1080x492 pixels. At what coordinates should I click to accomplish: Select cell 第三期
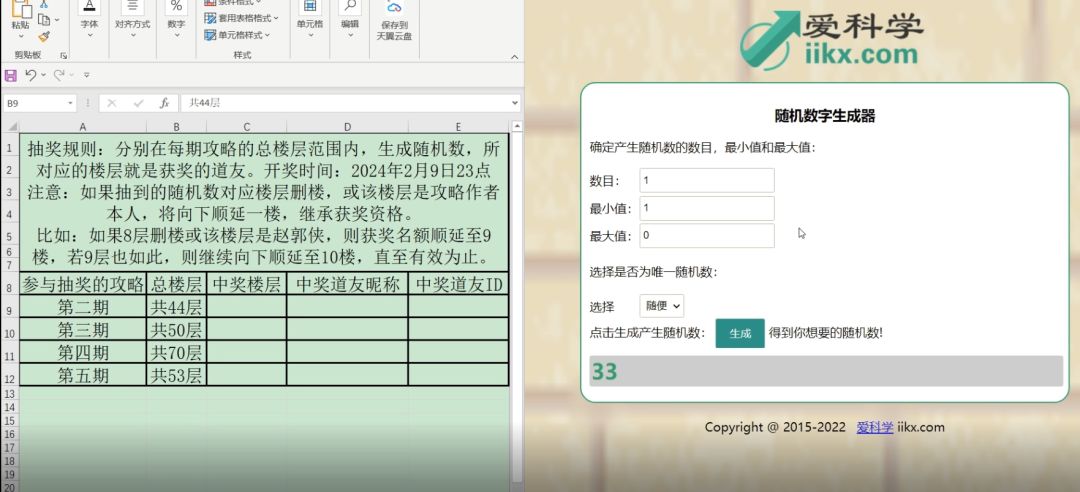point(83,329)
